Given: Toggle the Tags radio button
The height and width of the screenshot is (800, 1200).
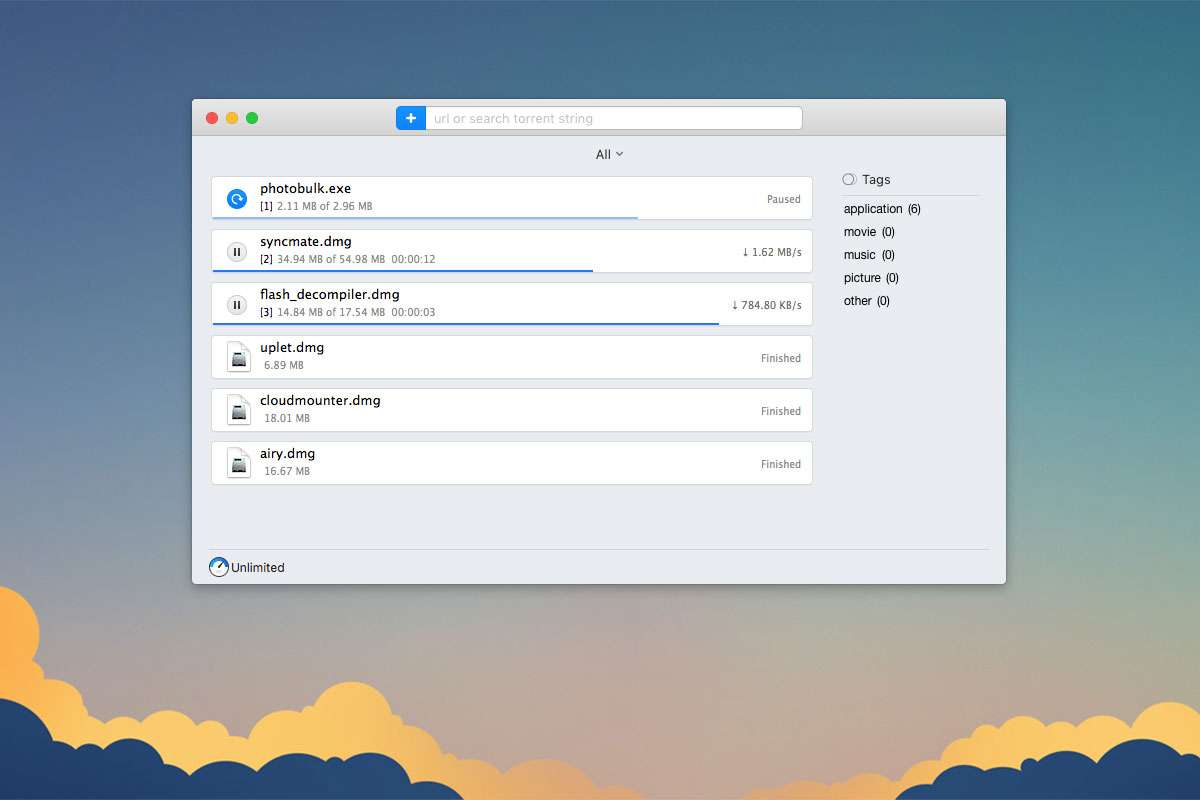Looking at the screenshot, I should 849,180.
